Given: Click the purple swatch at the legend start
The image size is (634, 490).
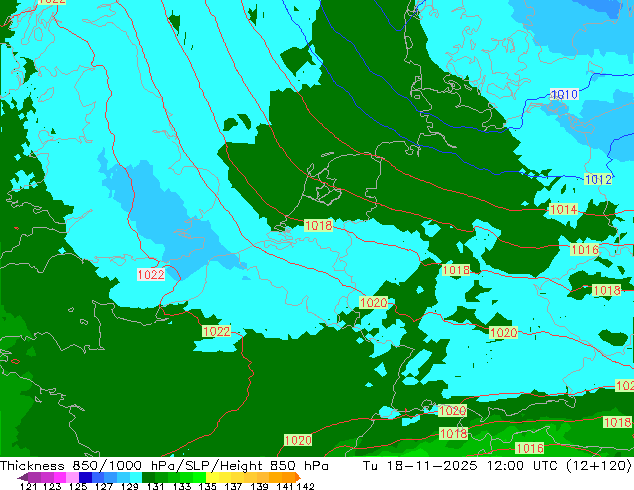Looking at the screenshot, I should click(23, 478).
